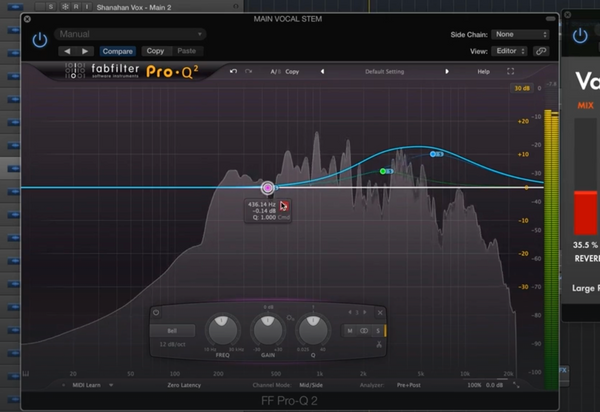The width and height of the screenshot is (600, 412).
Task: Click the freeze snowflake icon on track
Action: [65, 7]
